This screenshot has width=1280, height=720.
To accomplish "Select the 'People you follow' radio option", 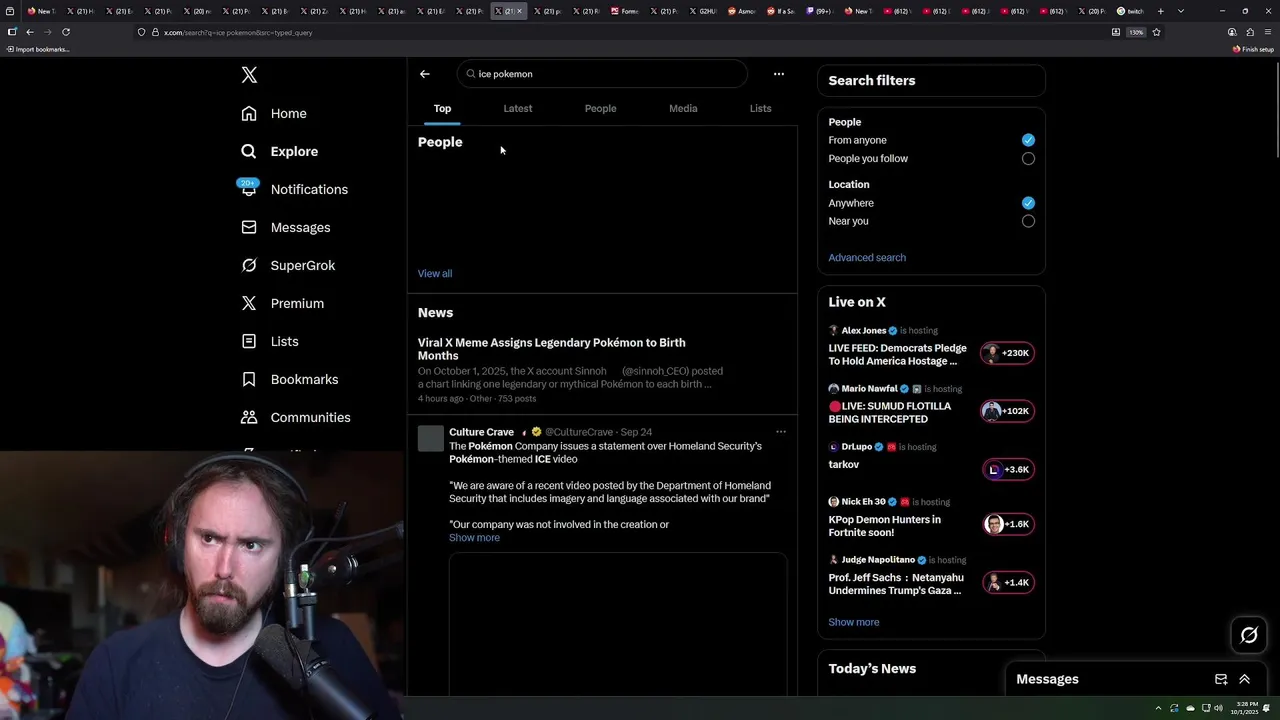I will click(1028, 159).
